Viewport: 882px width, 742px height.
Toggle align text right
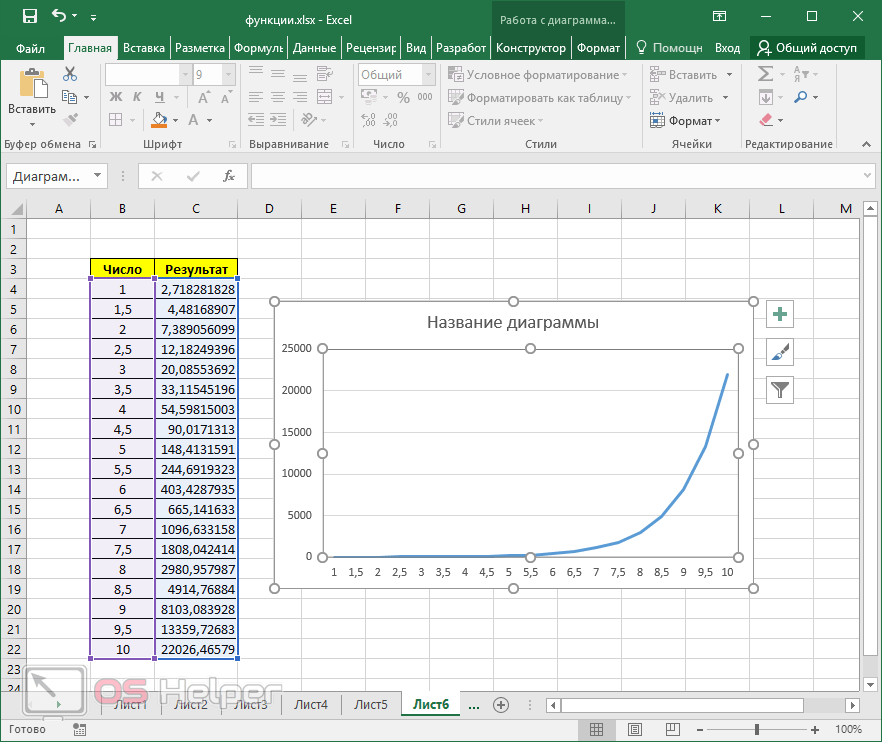[x=300, y=97]
